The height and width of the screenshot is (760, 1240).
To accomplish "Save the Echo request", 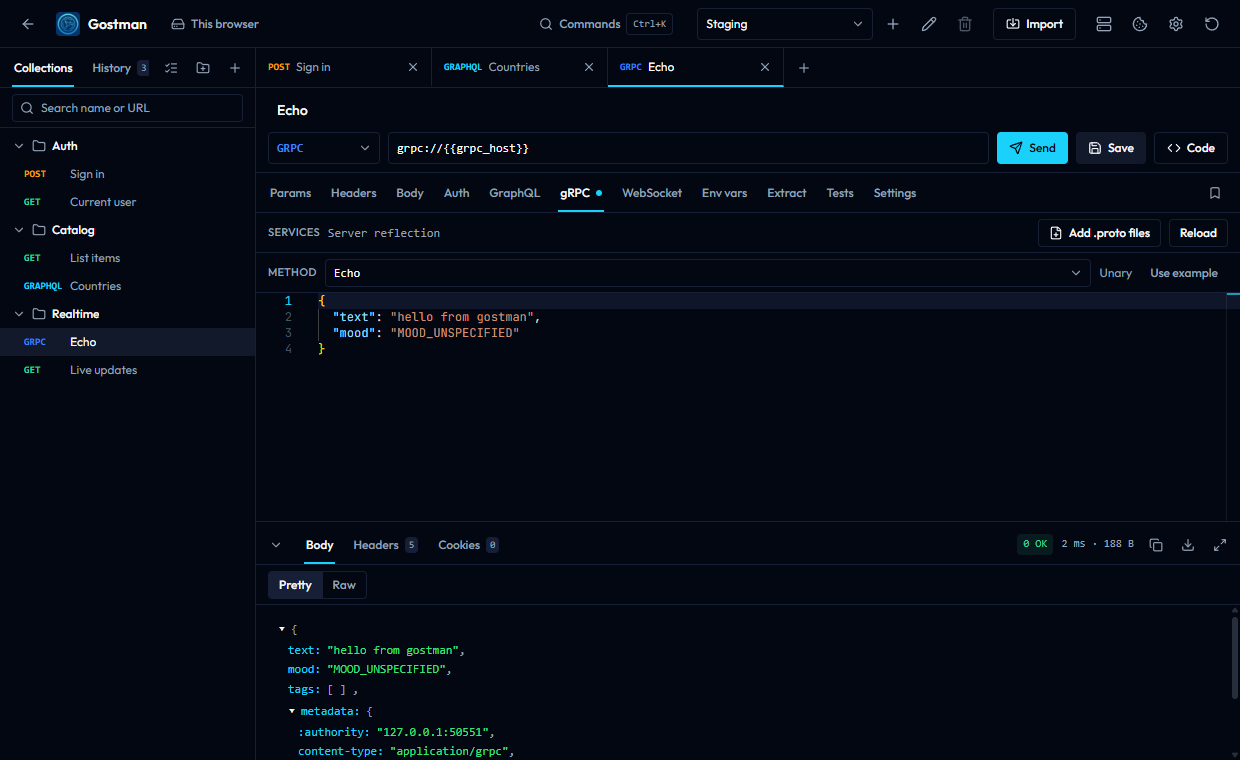I will coord(1111,148).
